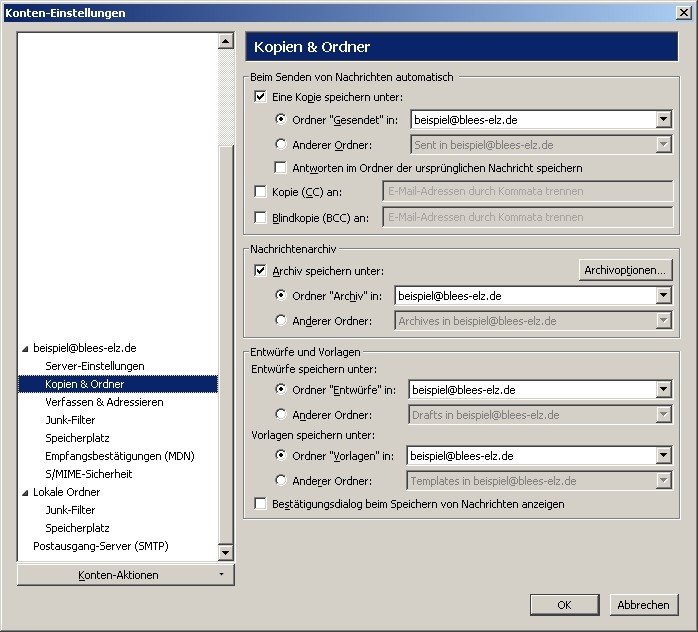The width and height of the screenshot is (698, 632).
Task: Open Speicherplatz under beispiel@blees-elz.de
Action: (x=77, y=438)
